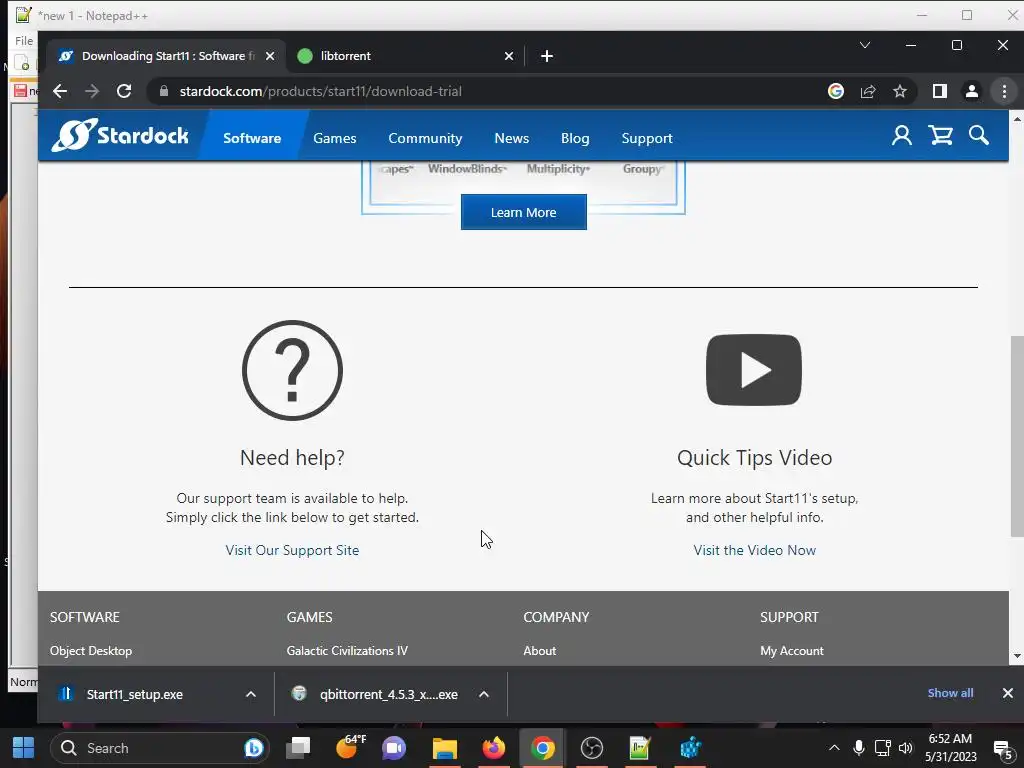This screenshot has width=1024, height=768.
Task: Click the browser forward arrow
Action: tap(92, 91)
